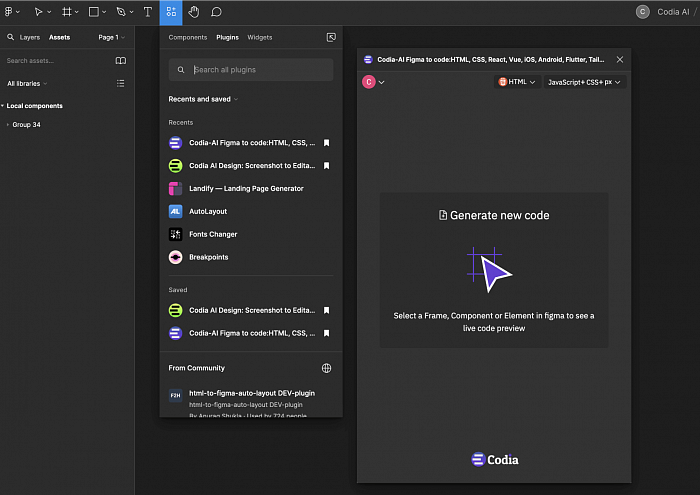The width and height of the screenshot is (700, 495).
Task: Open the Frame tool options chevron
Action: pos(77,12)
